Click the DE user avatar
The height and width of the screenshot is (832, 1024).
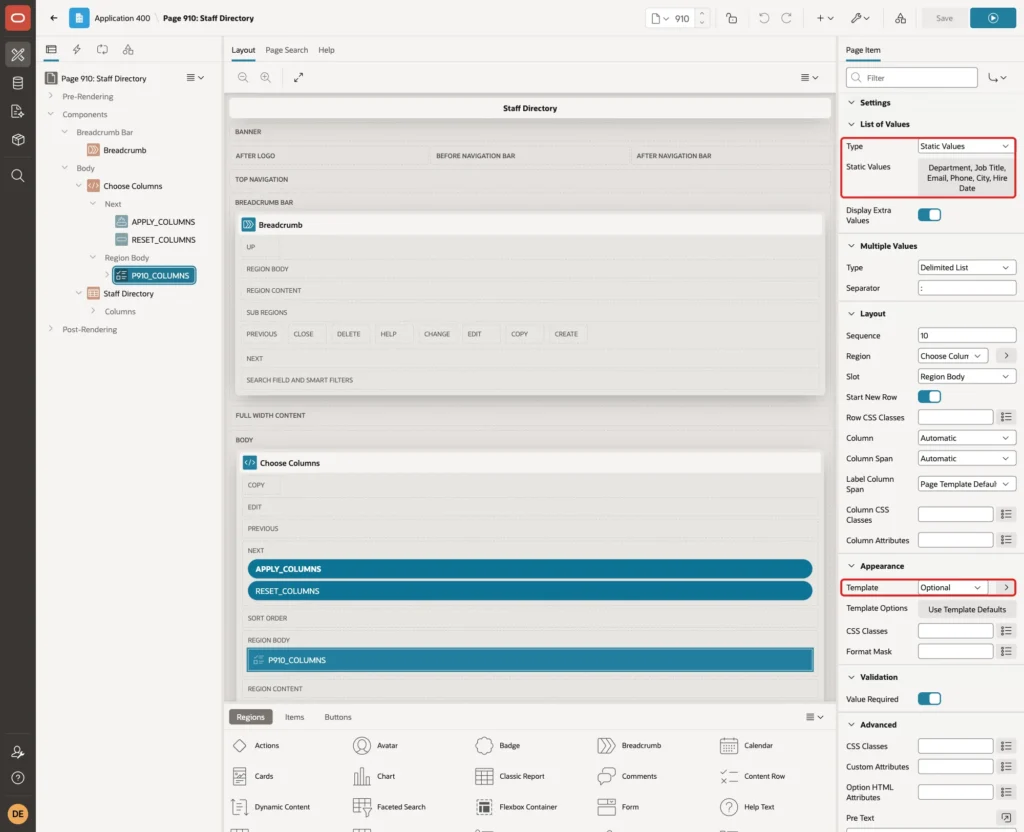click(x=18, y=814)
